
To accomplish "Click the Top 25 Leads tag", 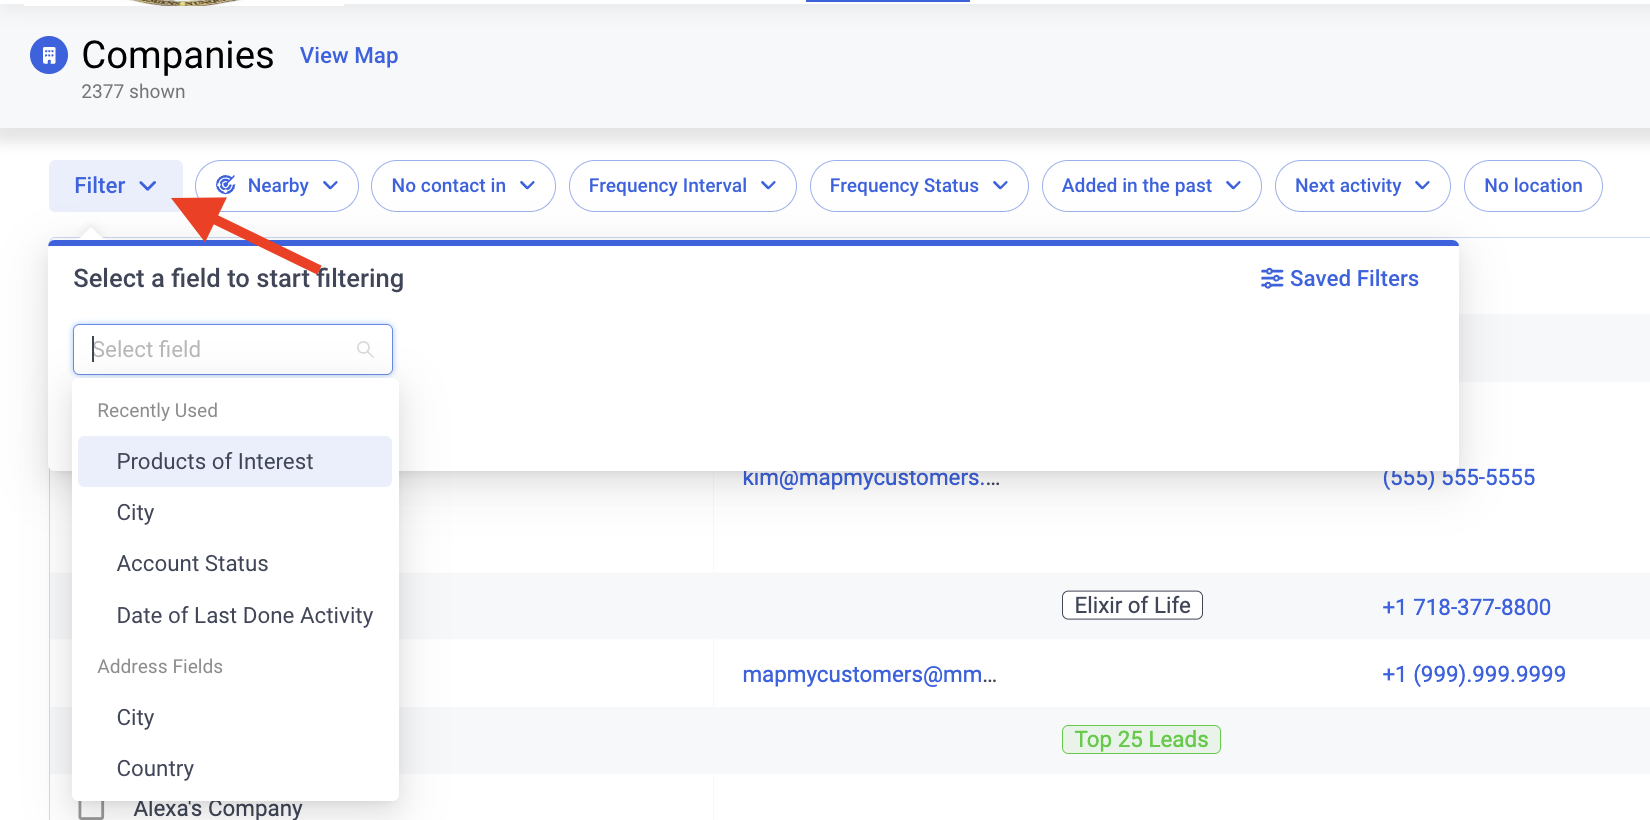I will click(x=1141, y=739).
